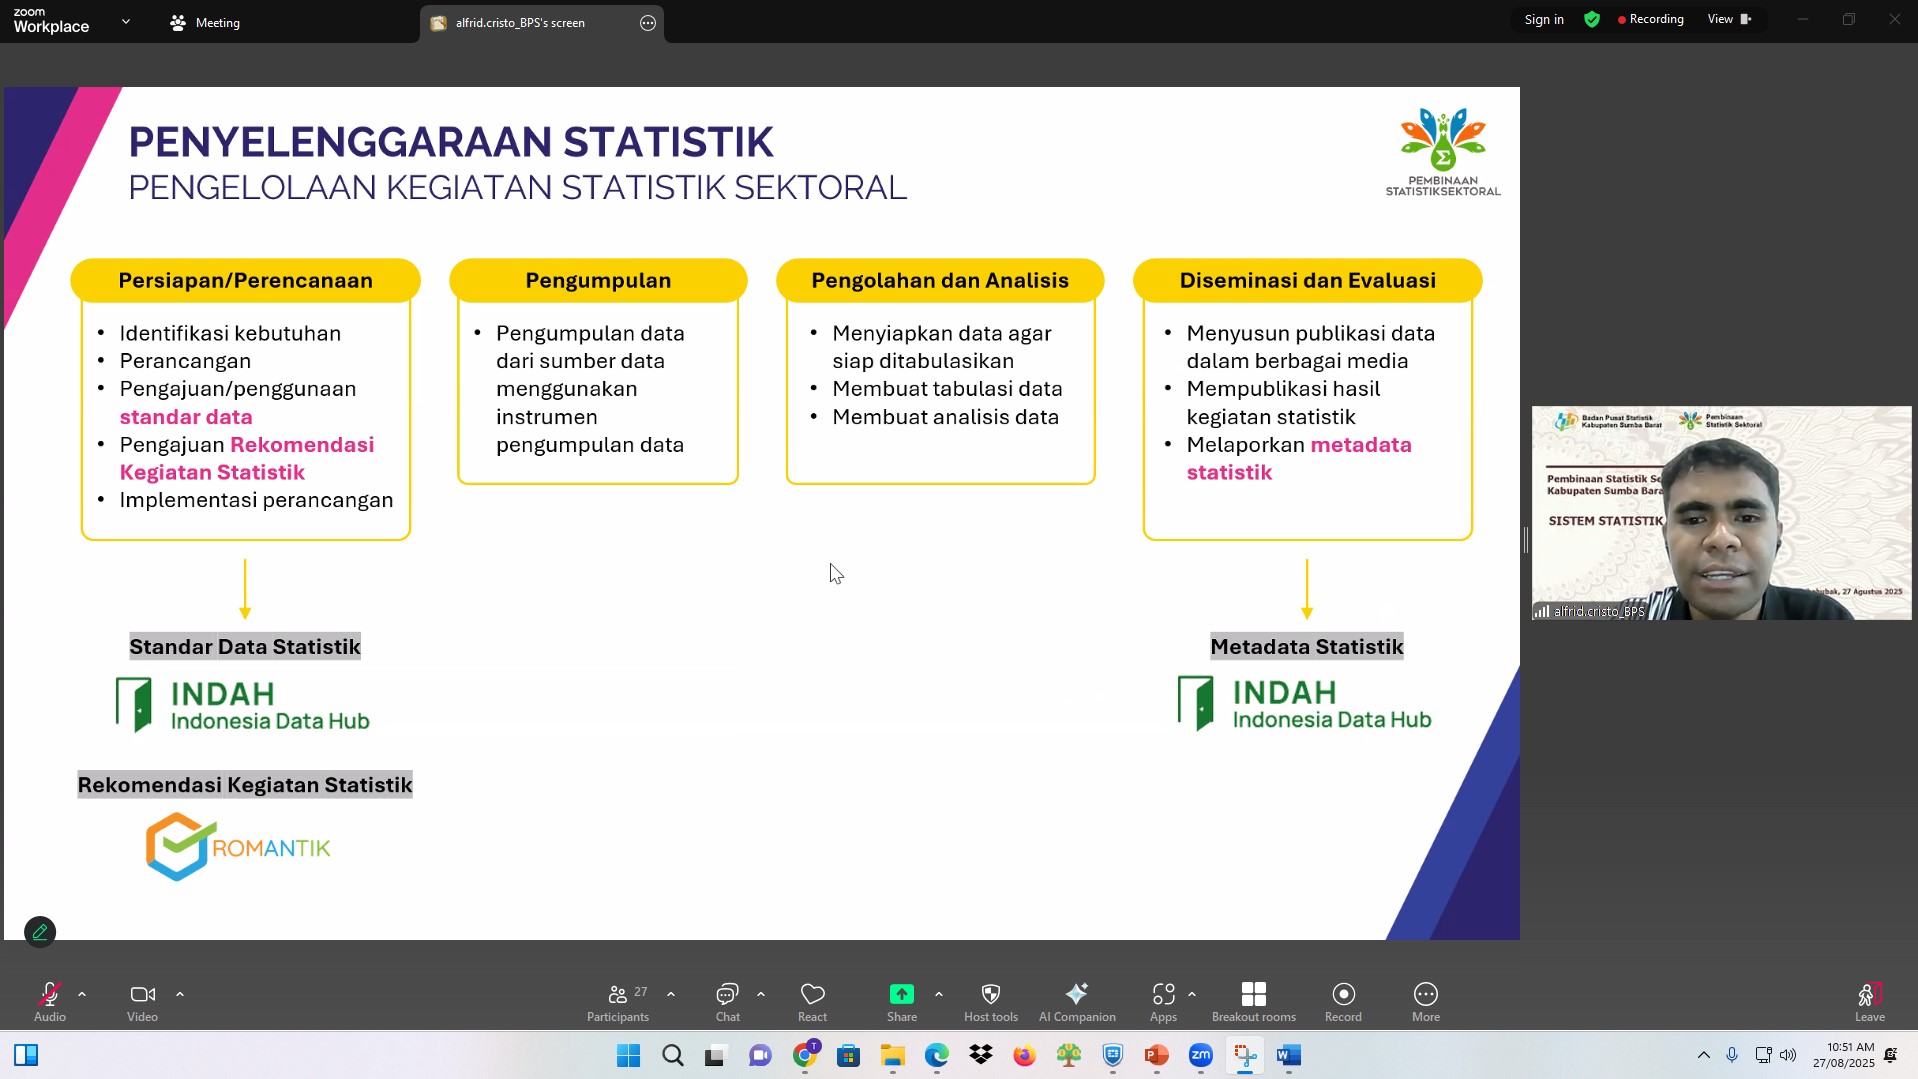Image resolution: width=1918 pixels, height=1079 pixels.
Task: Click the green Share screen icon
Action: (901, 994)
